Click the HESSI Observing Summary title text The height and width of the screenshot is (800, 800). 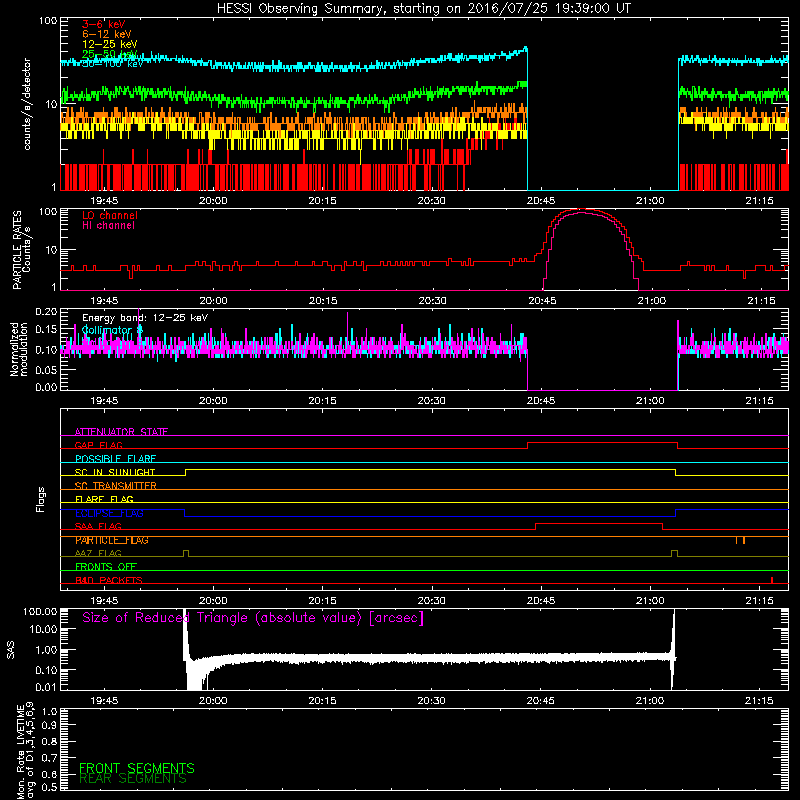pos(423,9)
